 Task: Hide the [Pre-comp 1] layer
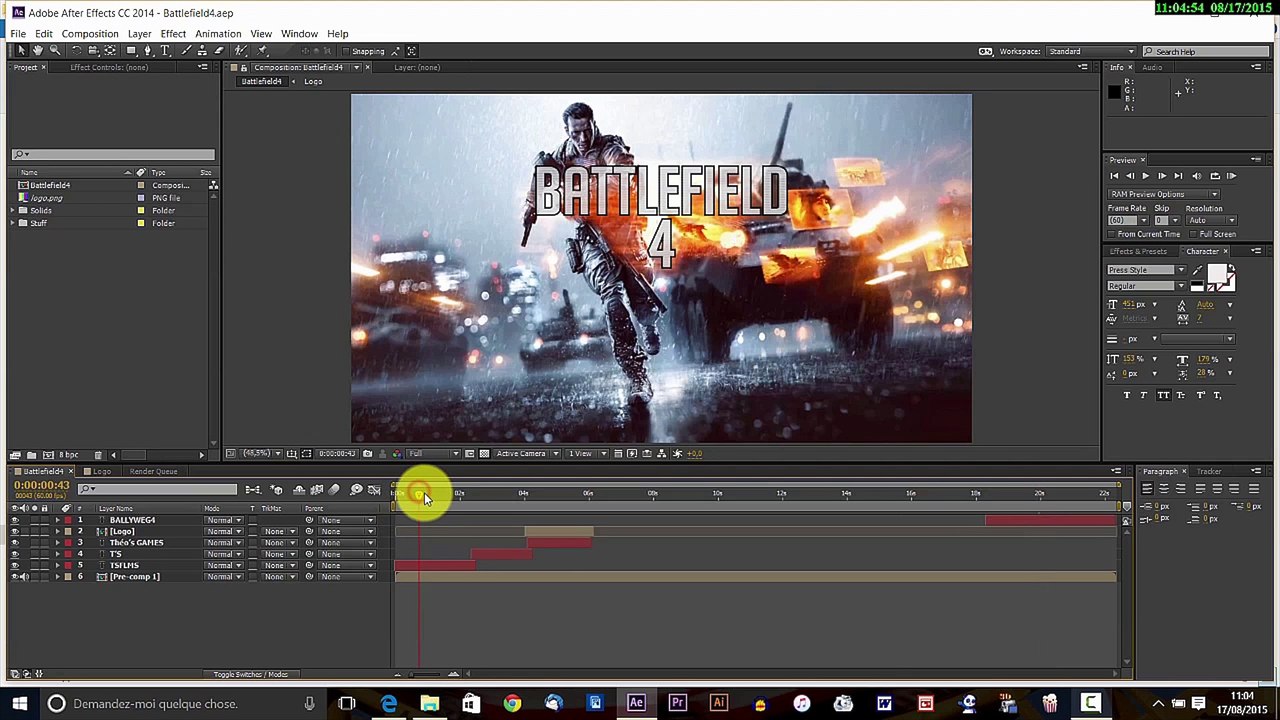[x=15, y=577]
